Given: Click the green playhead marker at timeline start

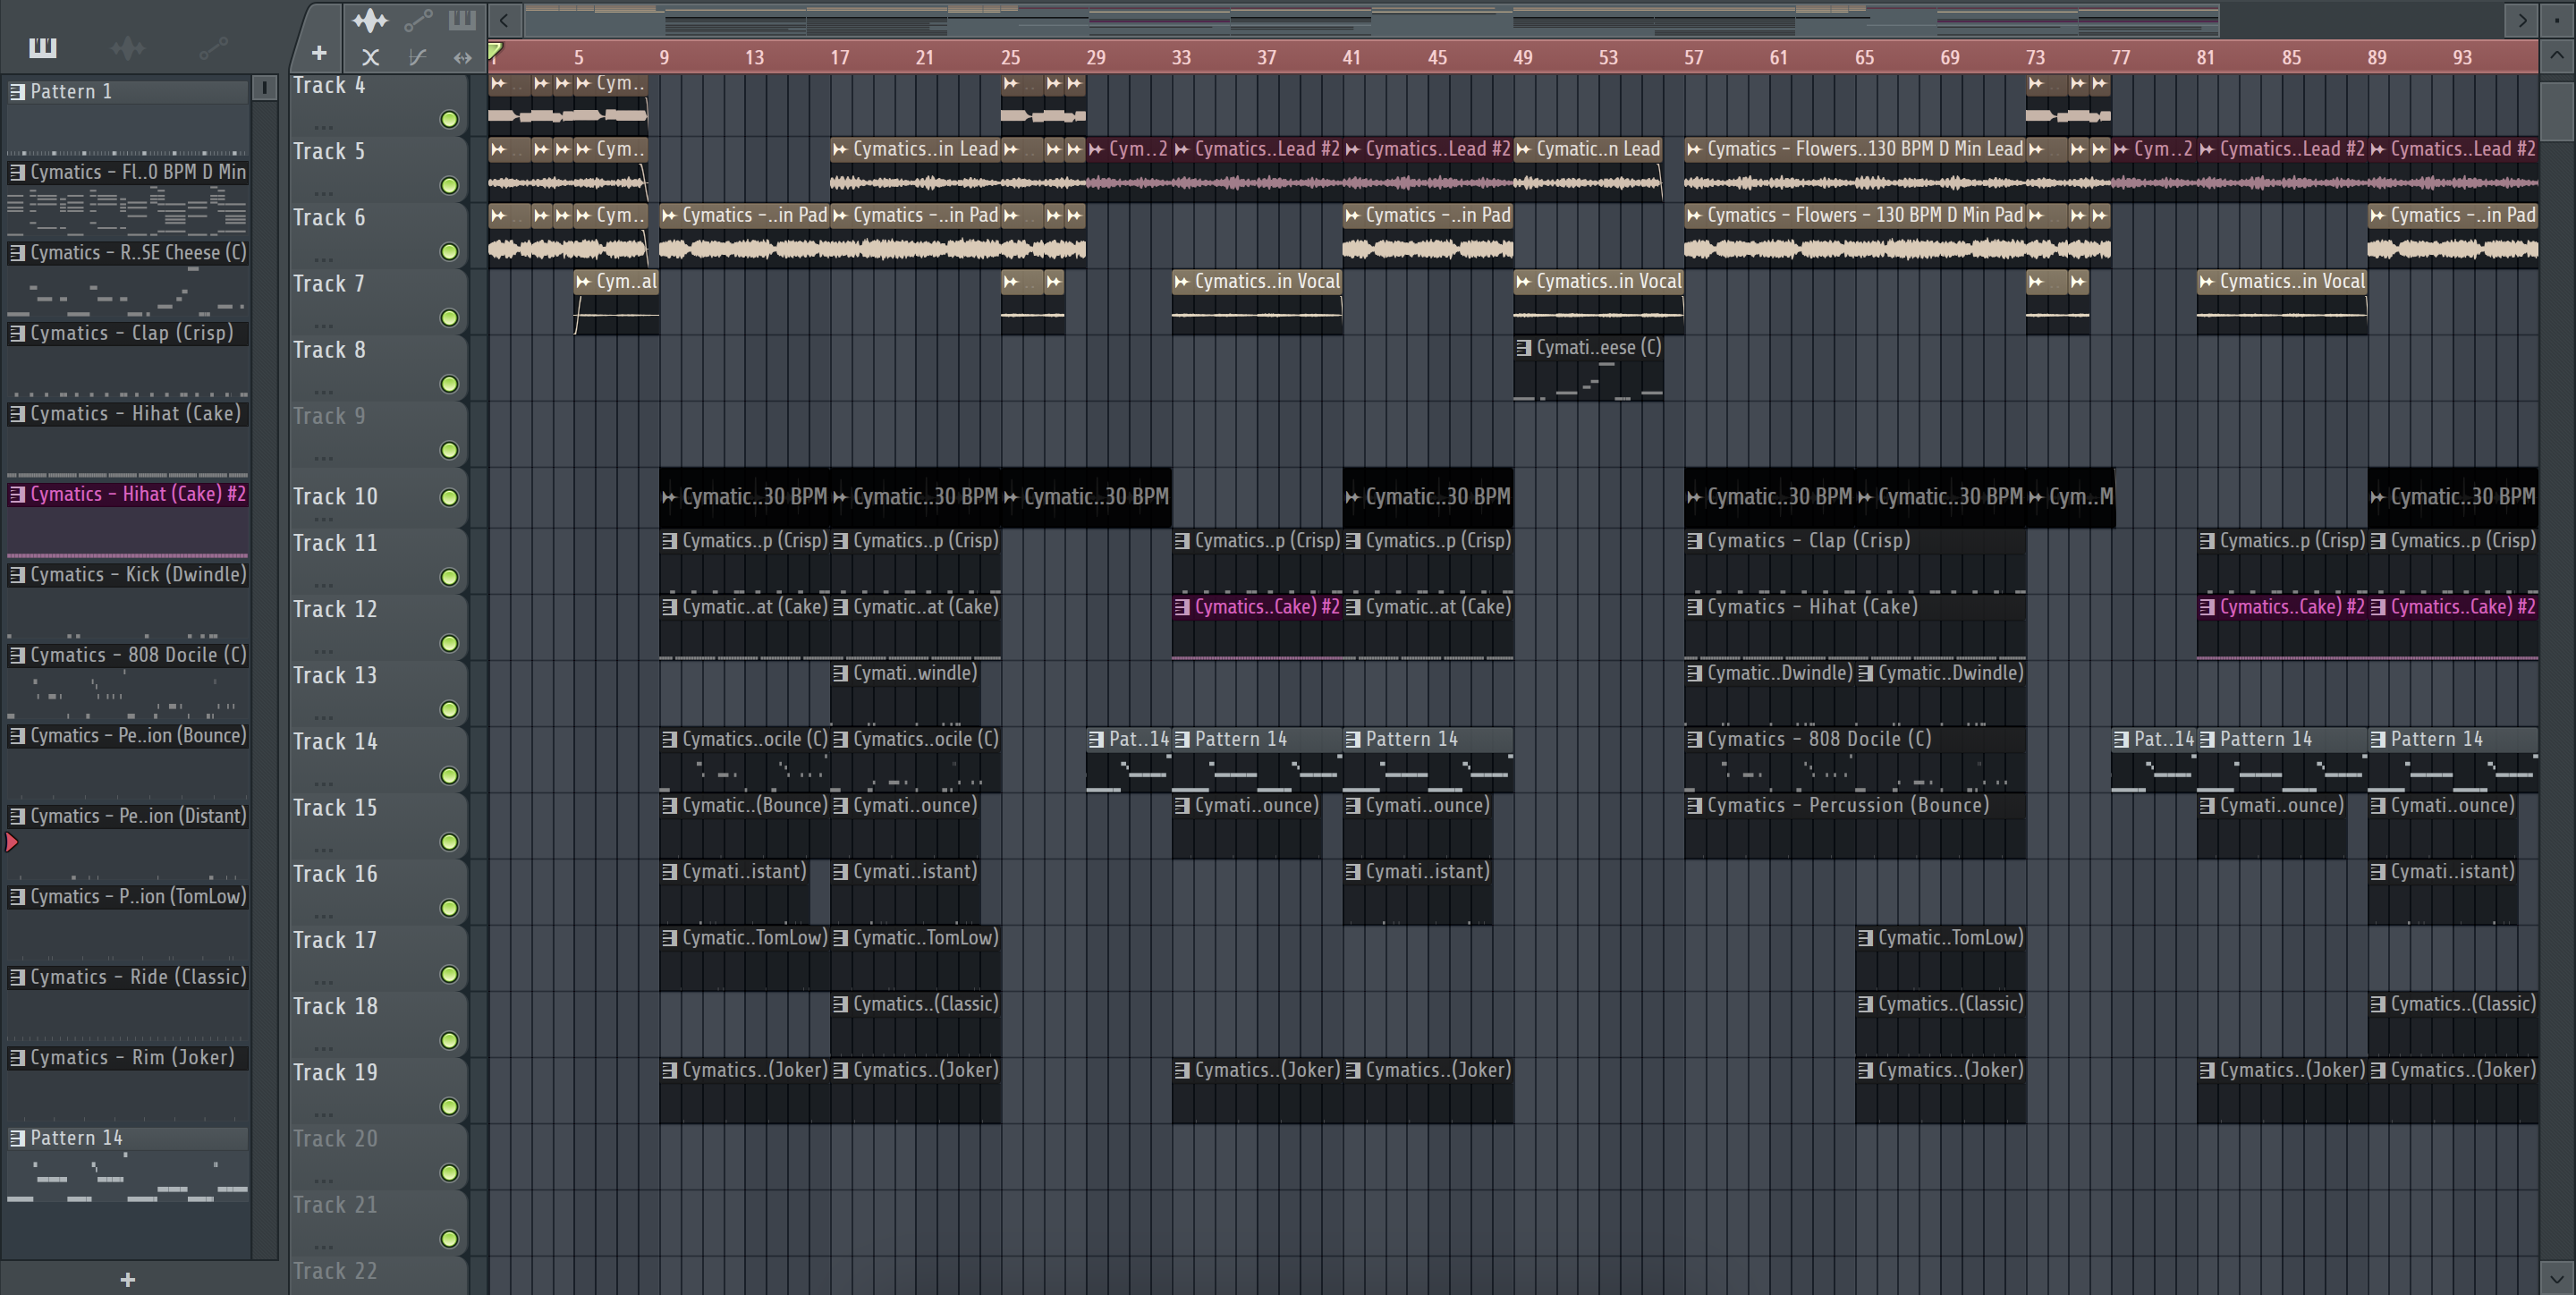Looking at the screenshot, I should [495, 50].
